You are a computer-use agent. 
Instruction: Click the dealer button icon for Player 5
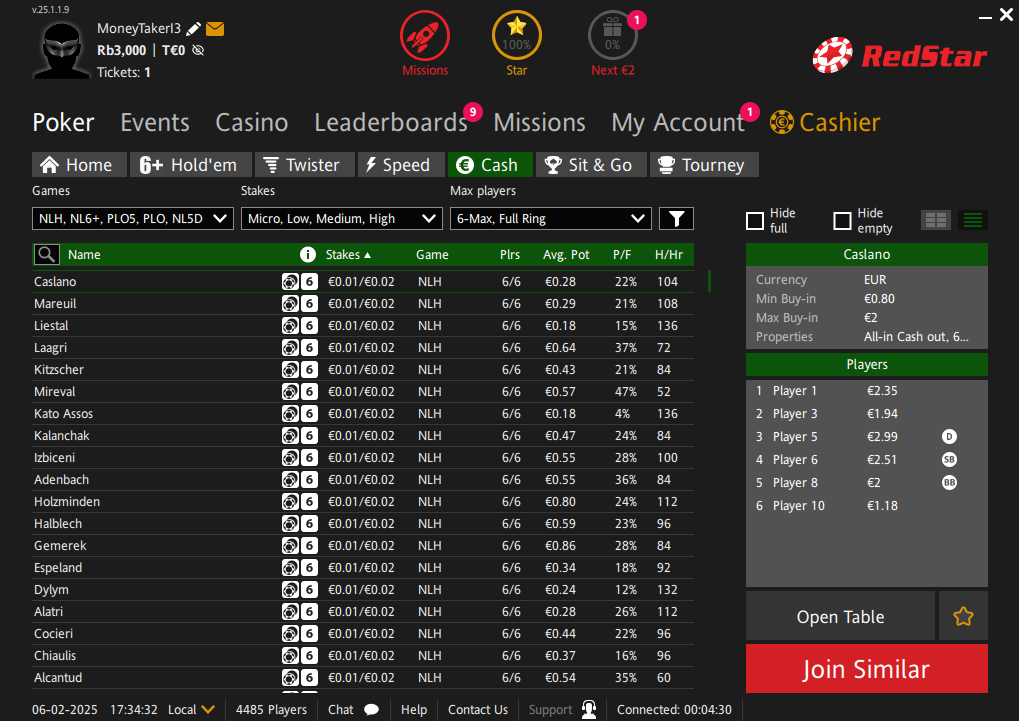pyautogui.click(x=949, y=437)
